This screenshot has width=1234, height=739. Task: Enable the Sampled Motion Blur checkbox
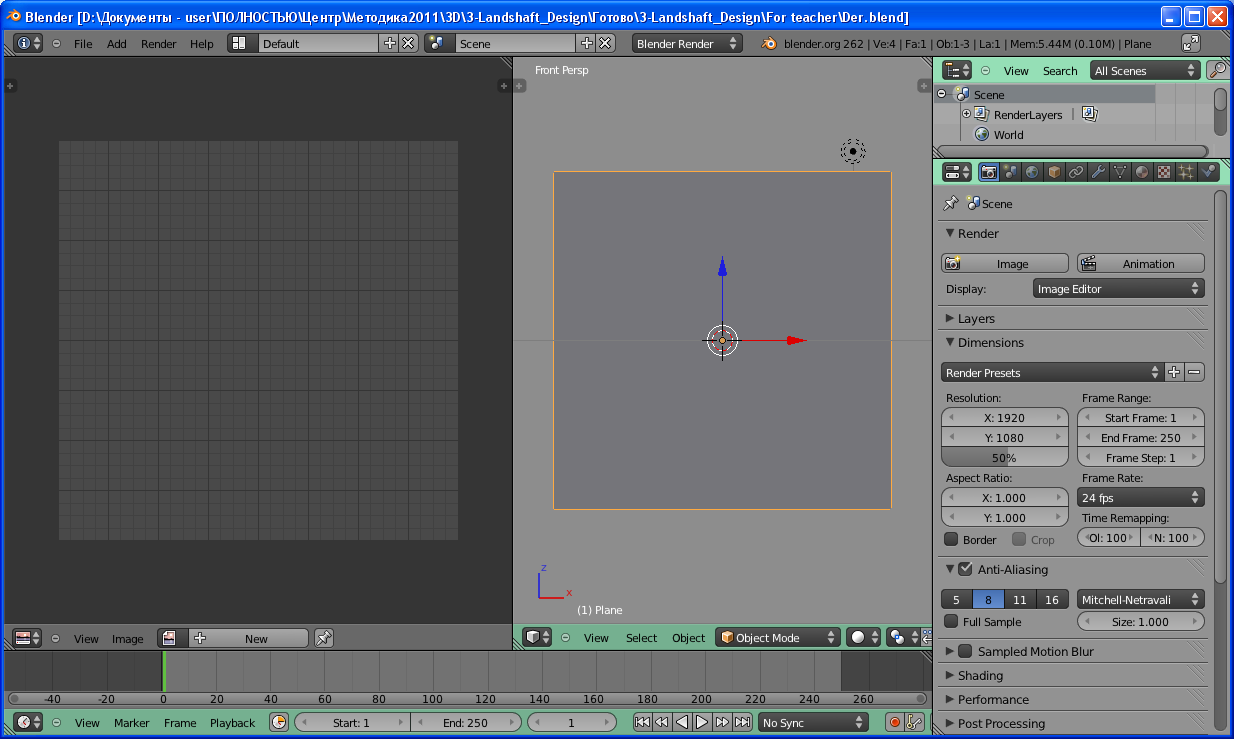tap(965, 651)
